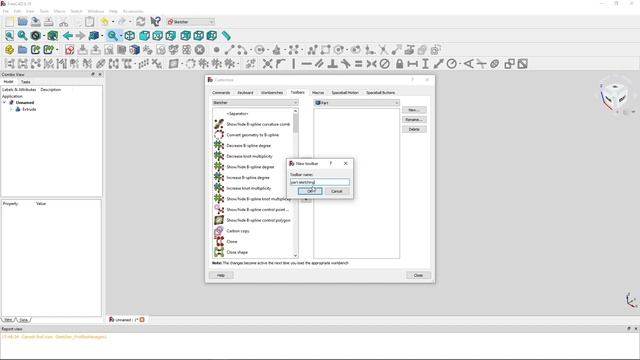Open the Tasks tab in Combo View
The width and height of the screenshot is (640, 360).
tap(26, 82)
